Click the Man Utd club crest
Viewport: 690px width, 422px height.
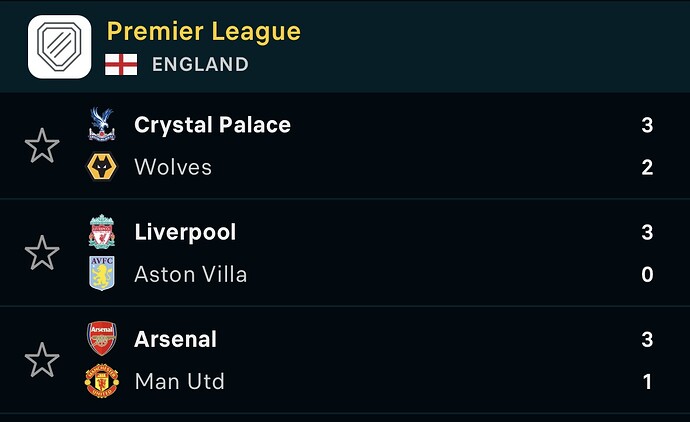[102, 381]
